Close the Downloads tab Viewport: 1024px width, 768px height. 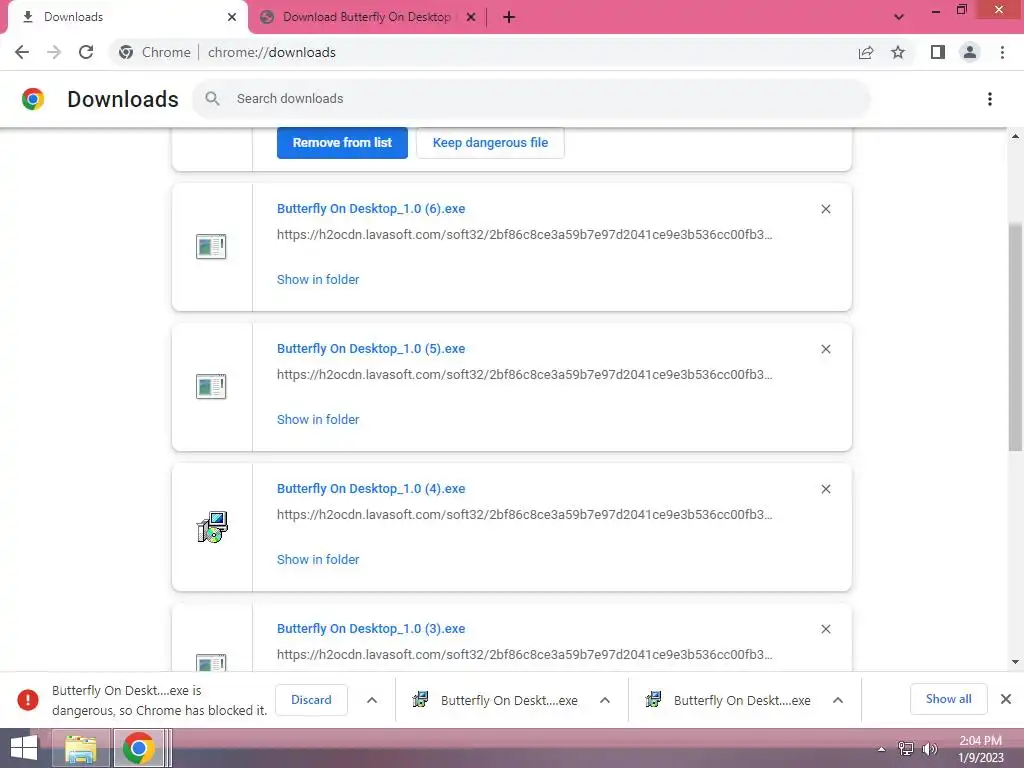pyautogui.click(x=232, y=17)
